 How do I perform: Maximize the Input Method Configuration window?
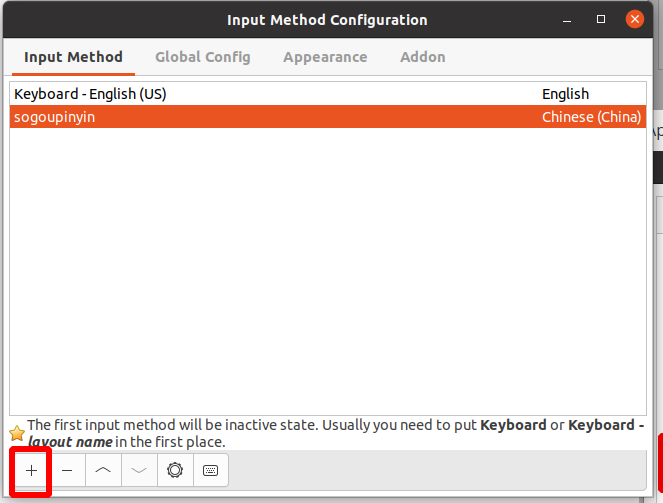601,19
